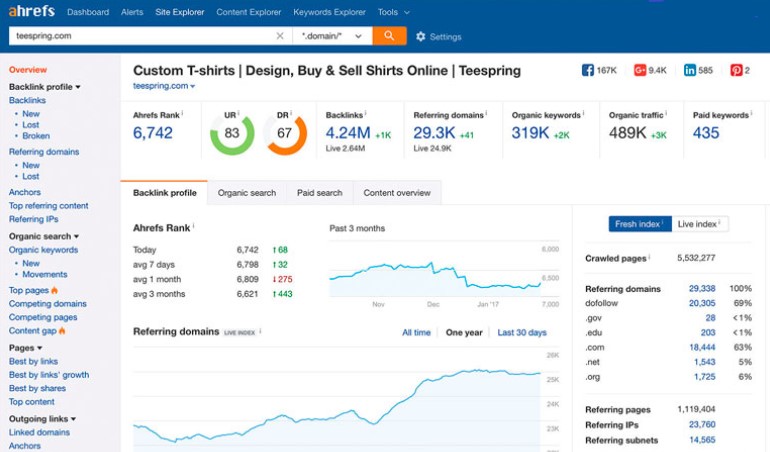770x452 pixels.
Task: Click the UR 83 green gauge
Action: 232,134
